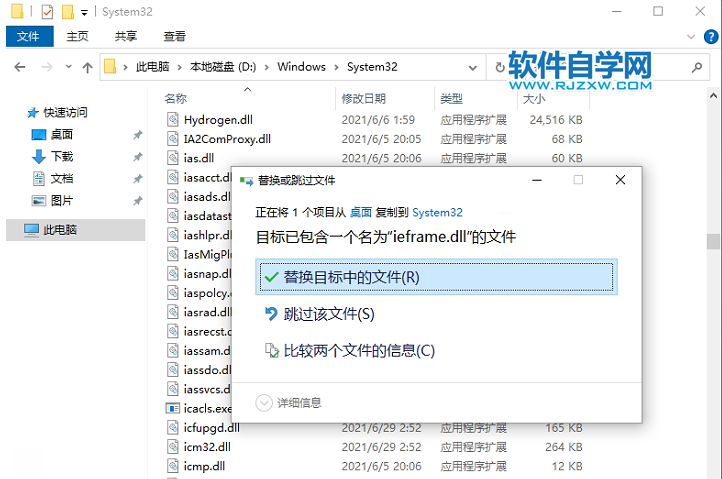Switch to the 查看 ribbon tab
Screen dimensions: 722x479
click(x=175, y=36)
